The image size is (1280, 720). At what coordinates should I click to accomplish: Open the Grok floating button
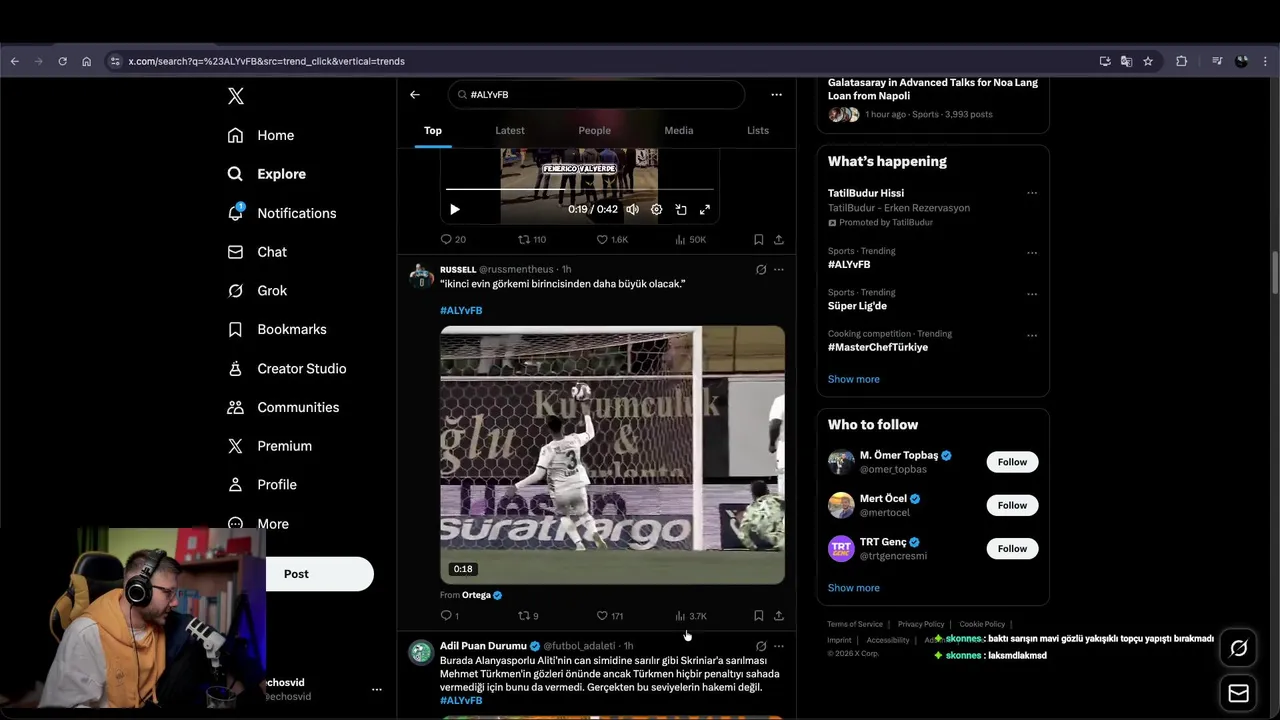[1238, 649]
